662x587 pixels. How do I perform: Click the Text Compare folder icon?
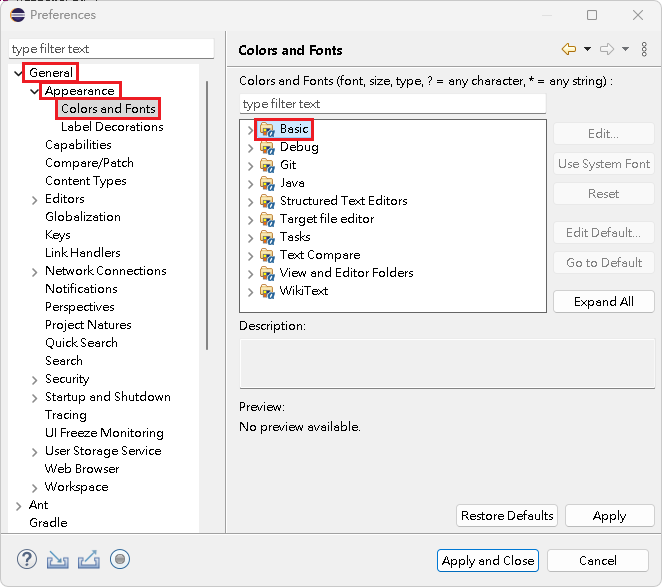(x=267, y=255)
